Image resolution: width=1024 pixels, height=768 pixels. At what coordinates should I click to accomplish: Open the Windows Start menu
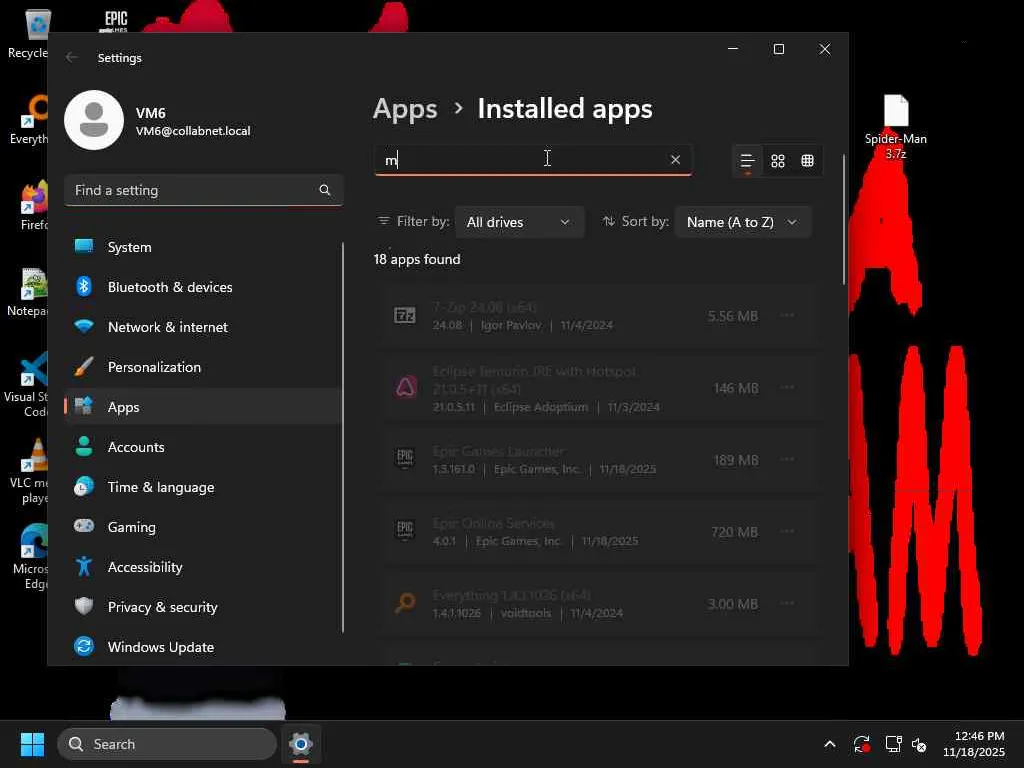tap(32, 744)
